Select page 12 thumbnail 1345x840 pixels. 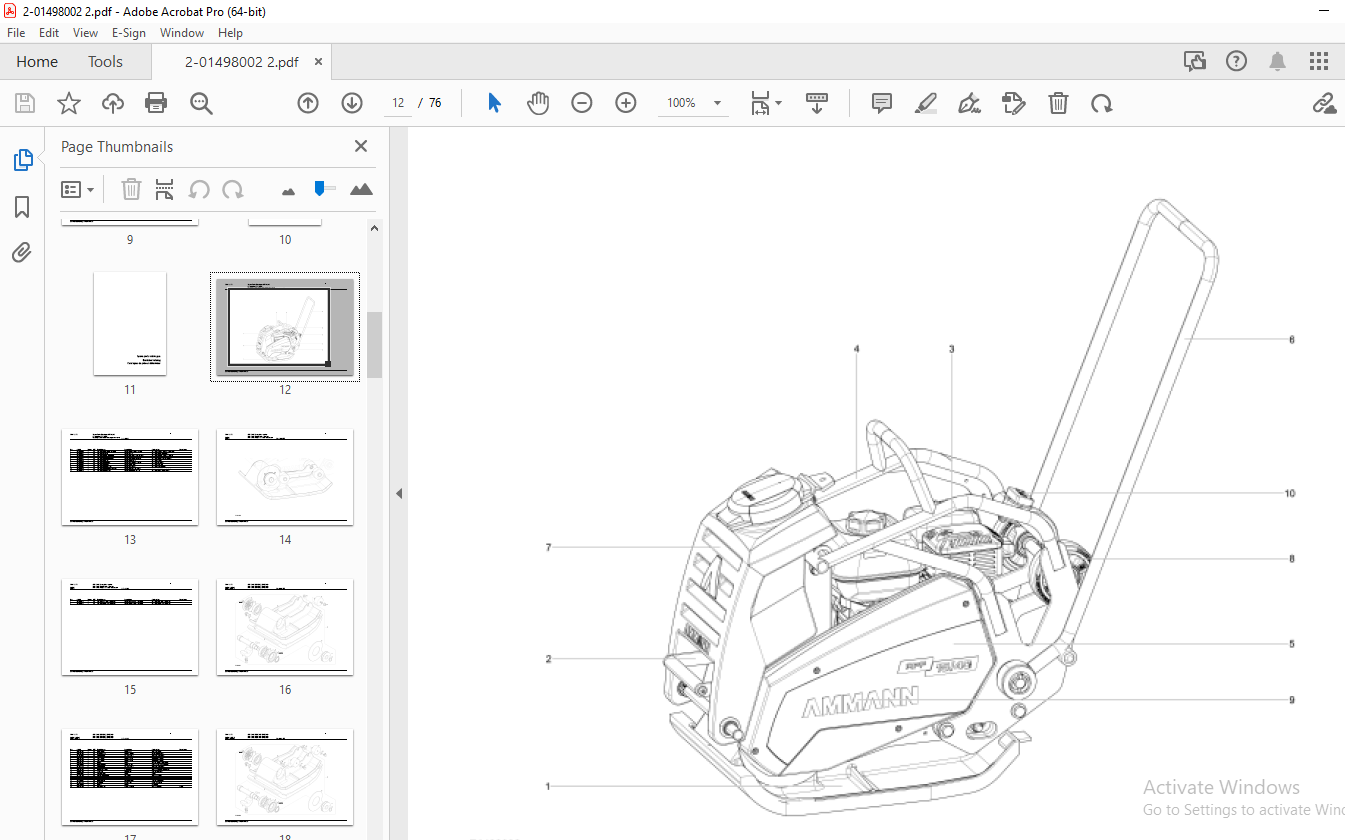[285, 327]
